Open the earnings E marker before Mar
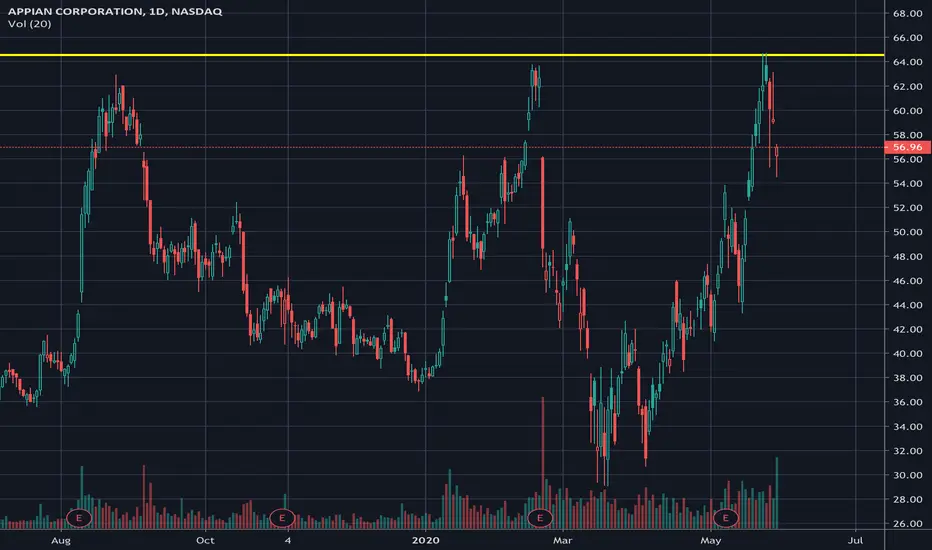Viewport: 932px width, 550px height. [x=540, y=518]
